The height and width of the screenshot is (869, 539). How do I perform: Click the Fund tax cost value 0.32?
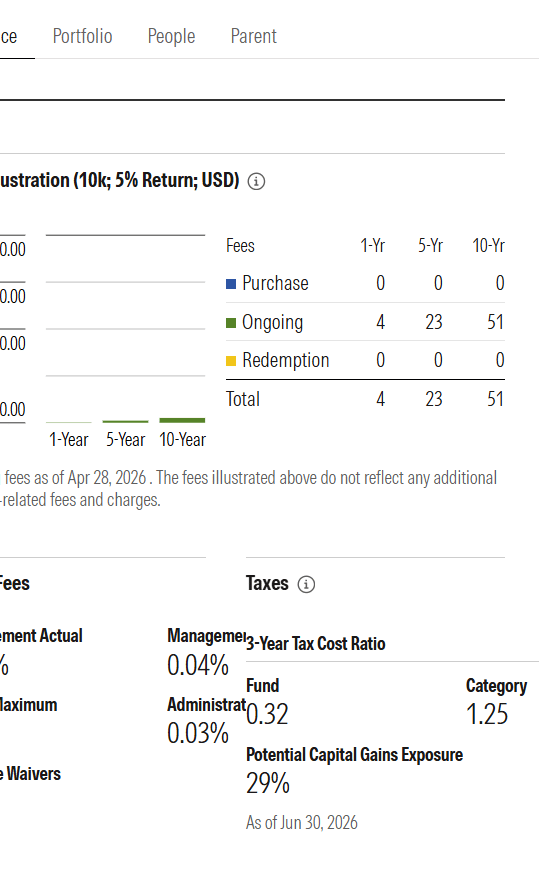tap(267, 714)
